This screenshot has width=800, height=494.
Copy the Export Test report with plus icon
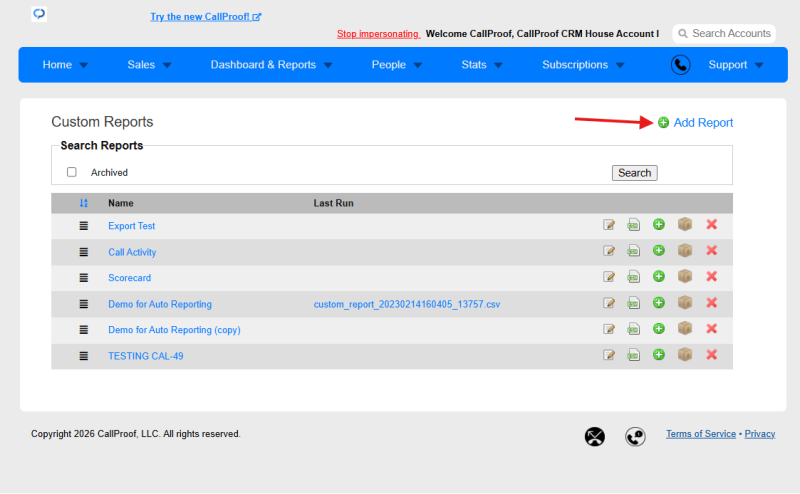pos(659,225)
